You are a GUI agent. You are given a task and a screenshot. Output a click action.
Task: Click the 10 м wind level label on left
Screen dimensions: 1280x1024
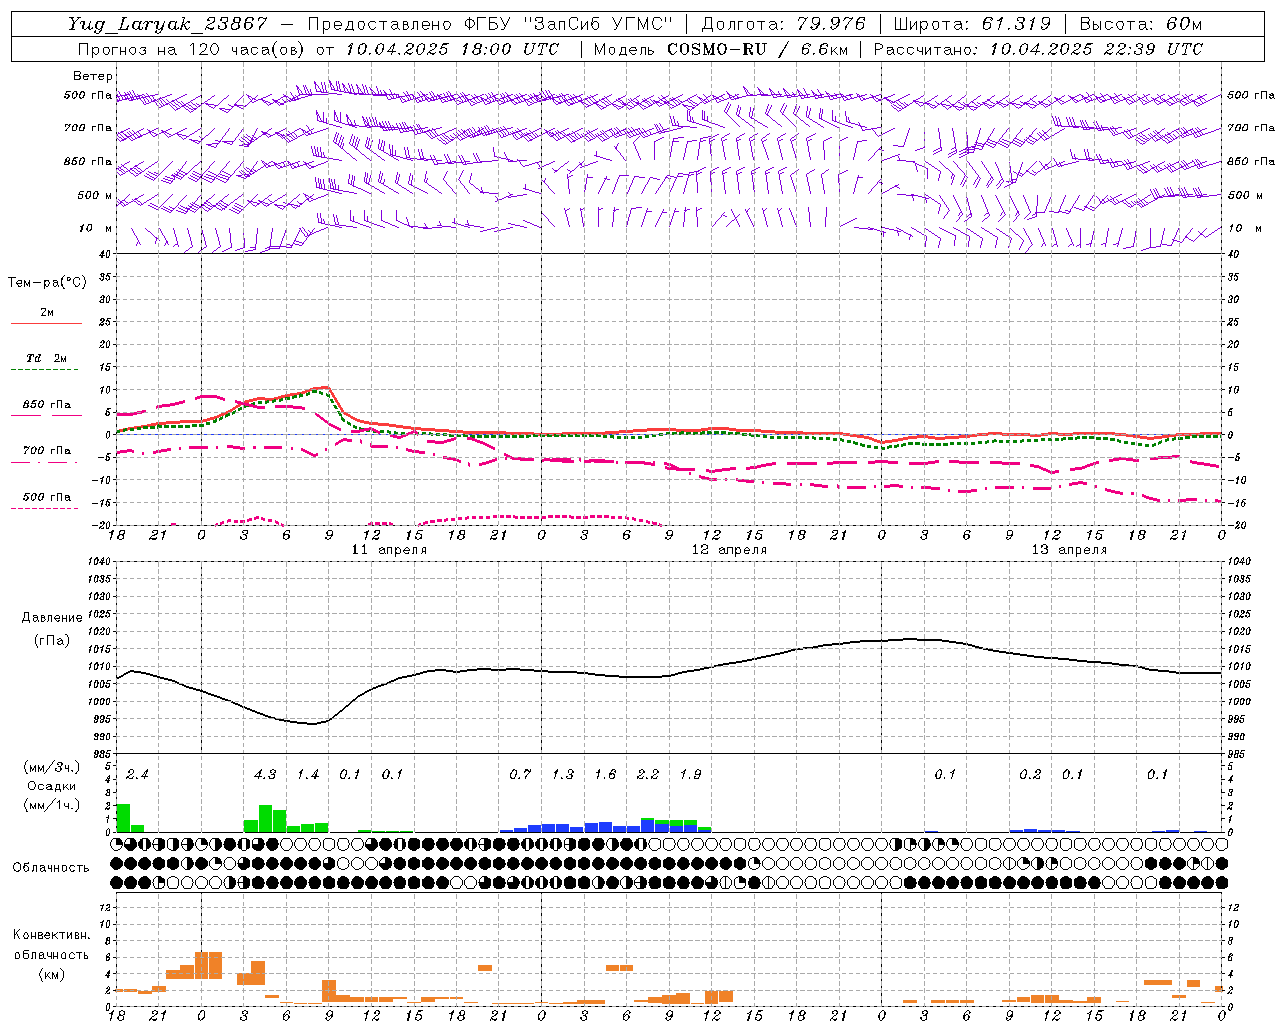coord(96,229)
